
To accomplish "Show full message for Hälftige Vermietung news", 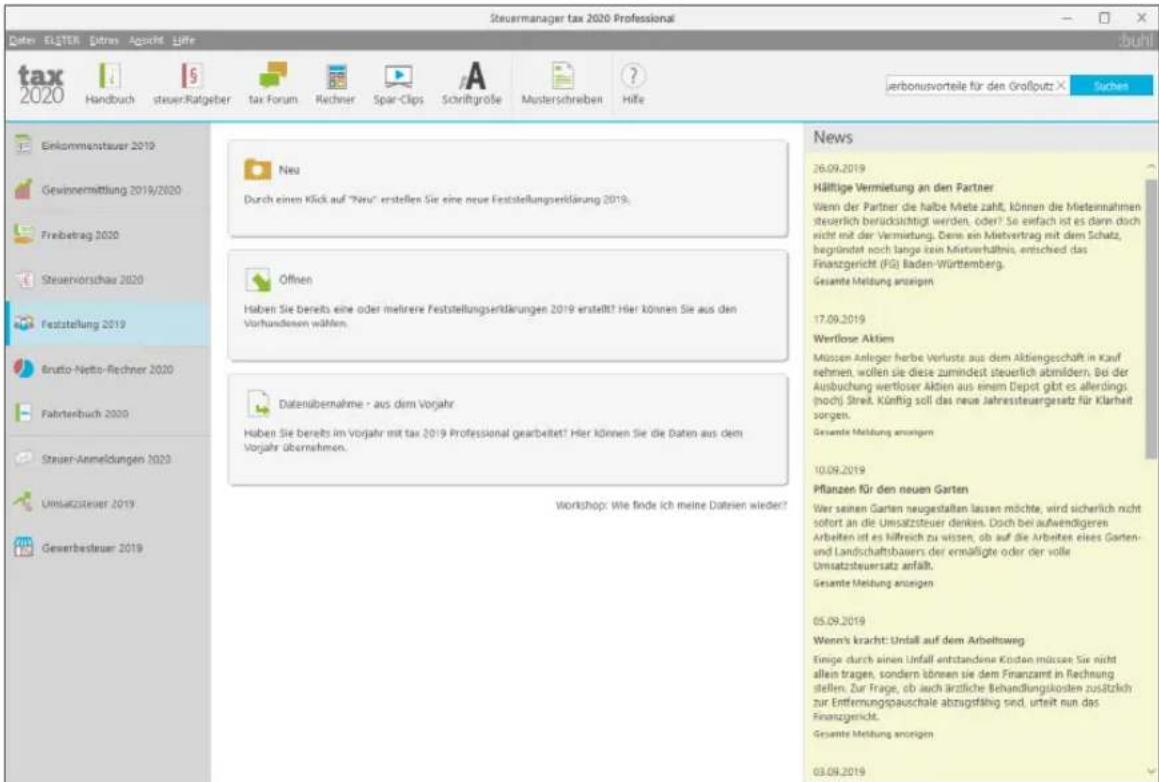I will (873, 282).
